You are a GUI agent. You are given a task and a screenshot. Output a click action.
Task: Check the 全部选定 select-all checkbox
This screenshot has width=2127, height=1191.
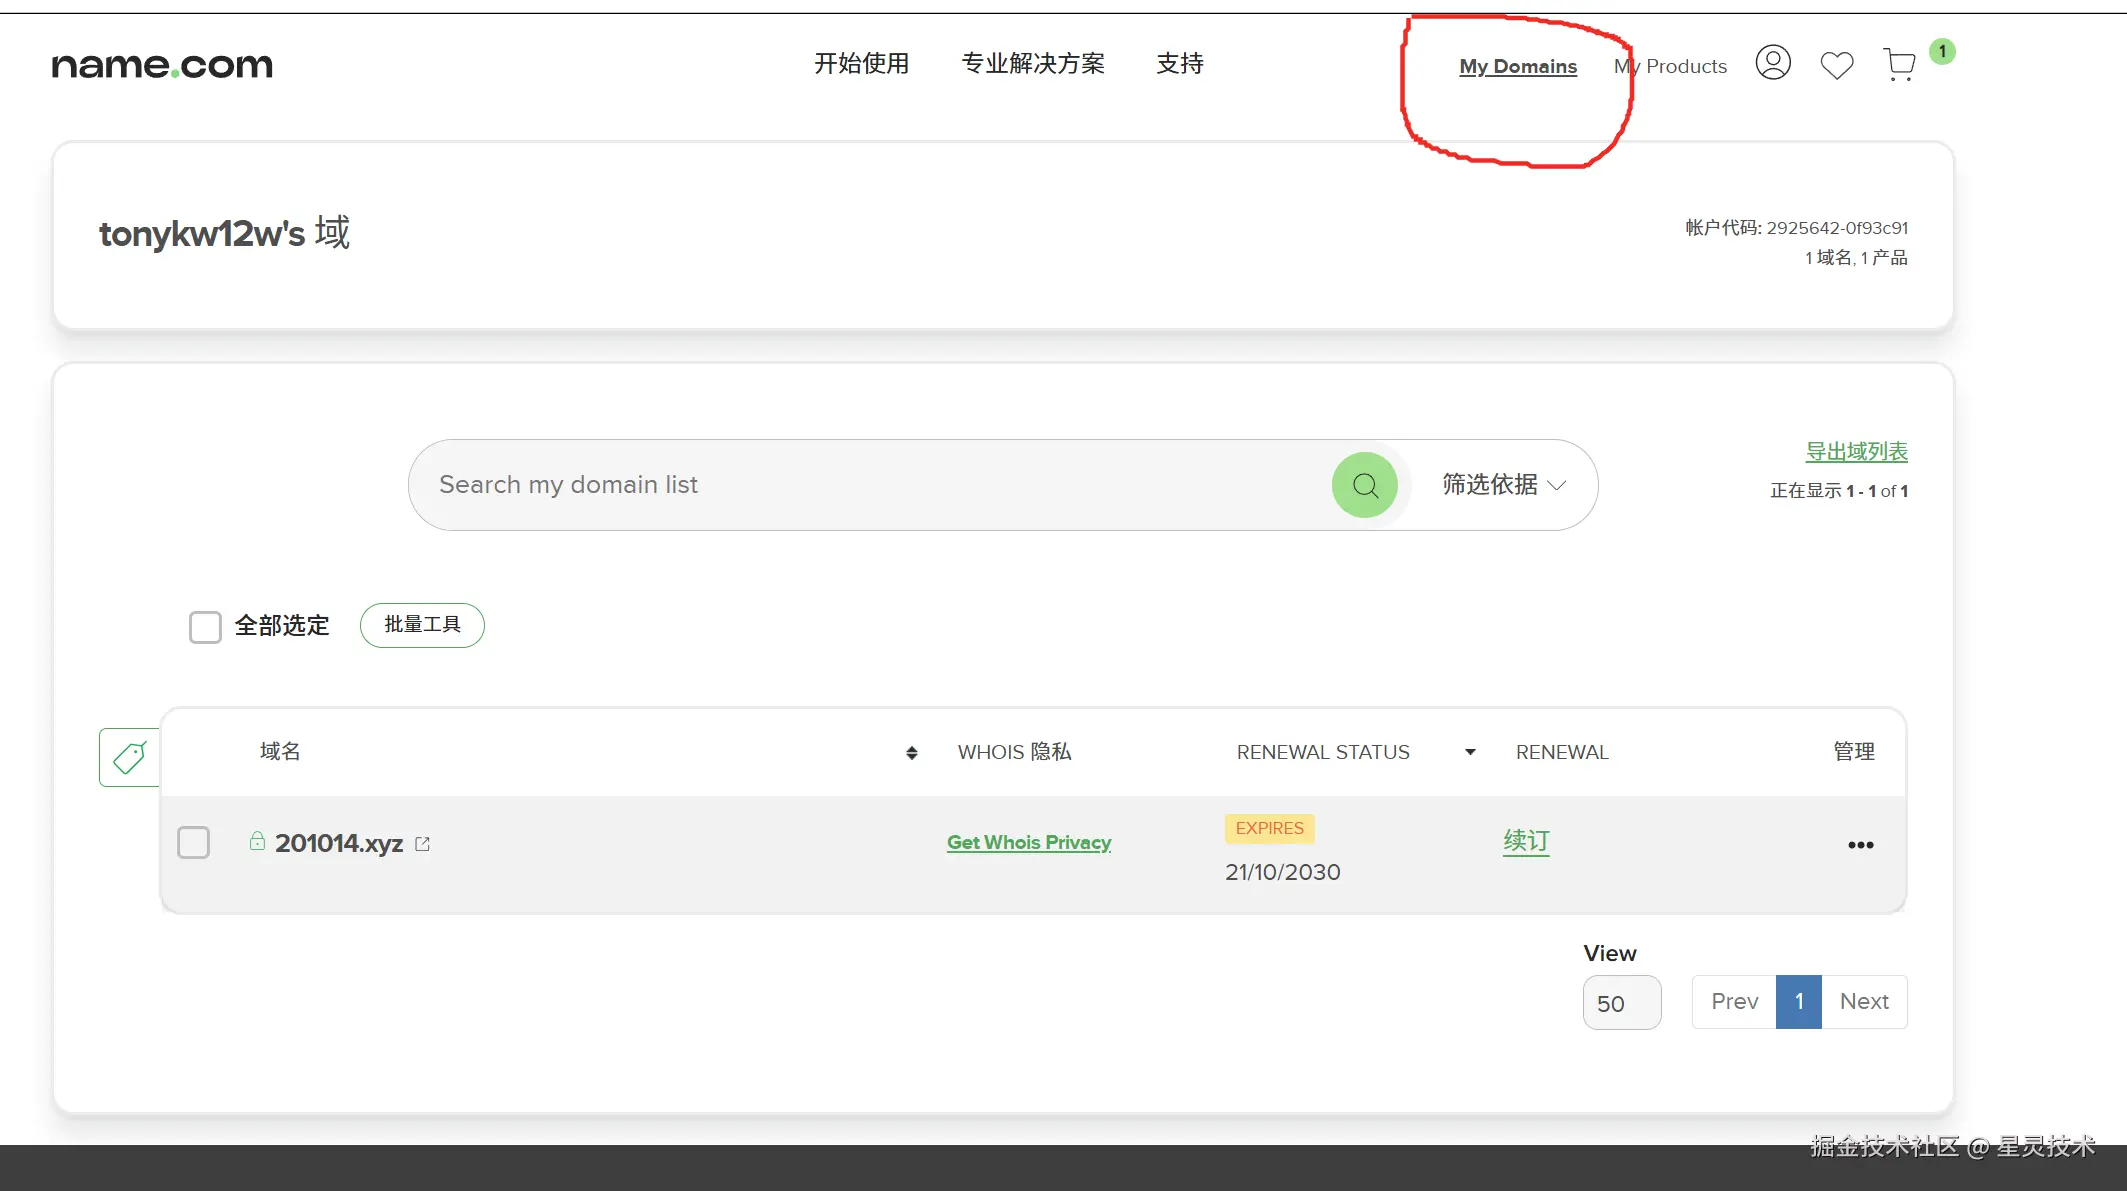coord(205,627)
